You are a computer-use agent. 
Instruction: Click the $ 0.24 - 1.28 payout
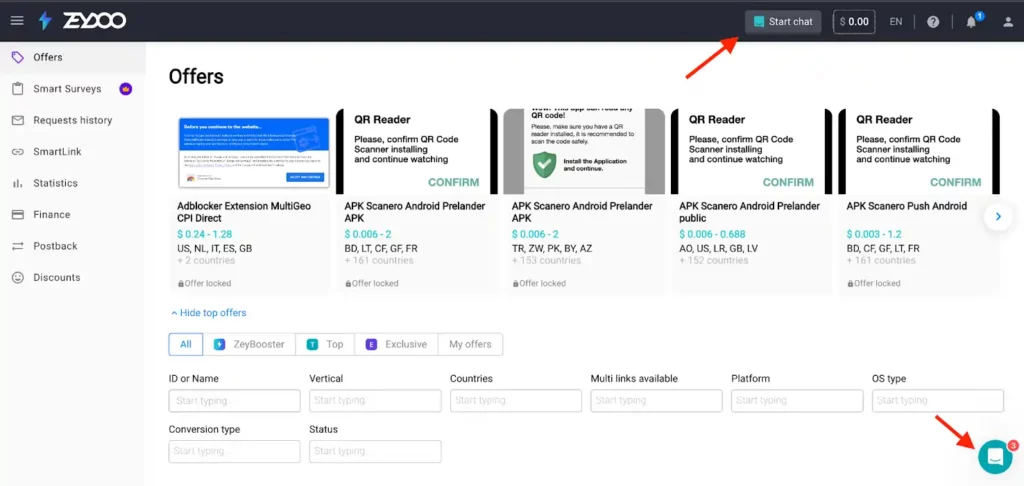[204, 234]
